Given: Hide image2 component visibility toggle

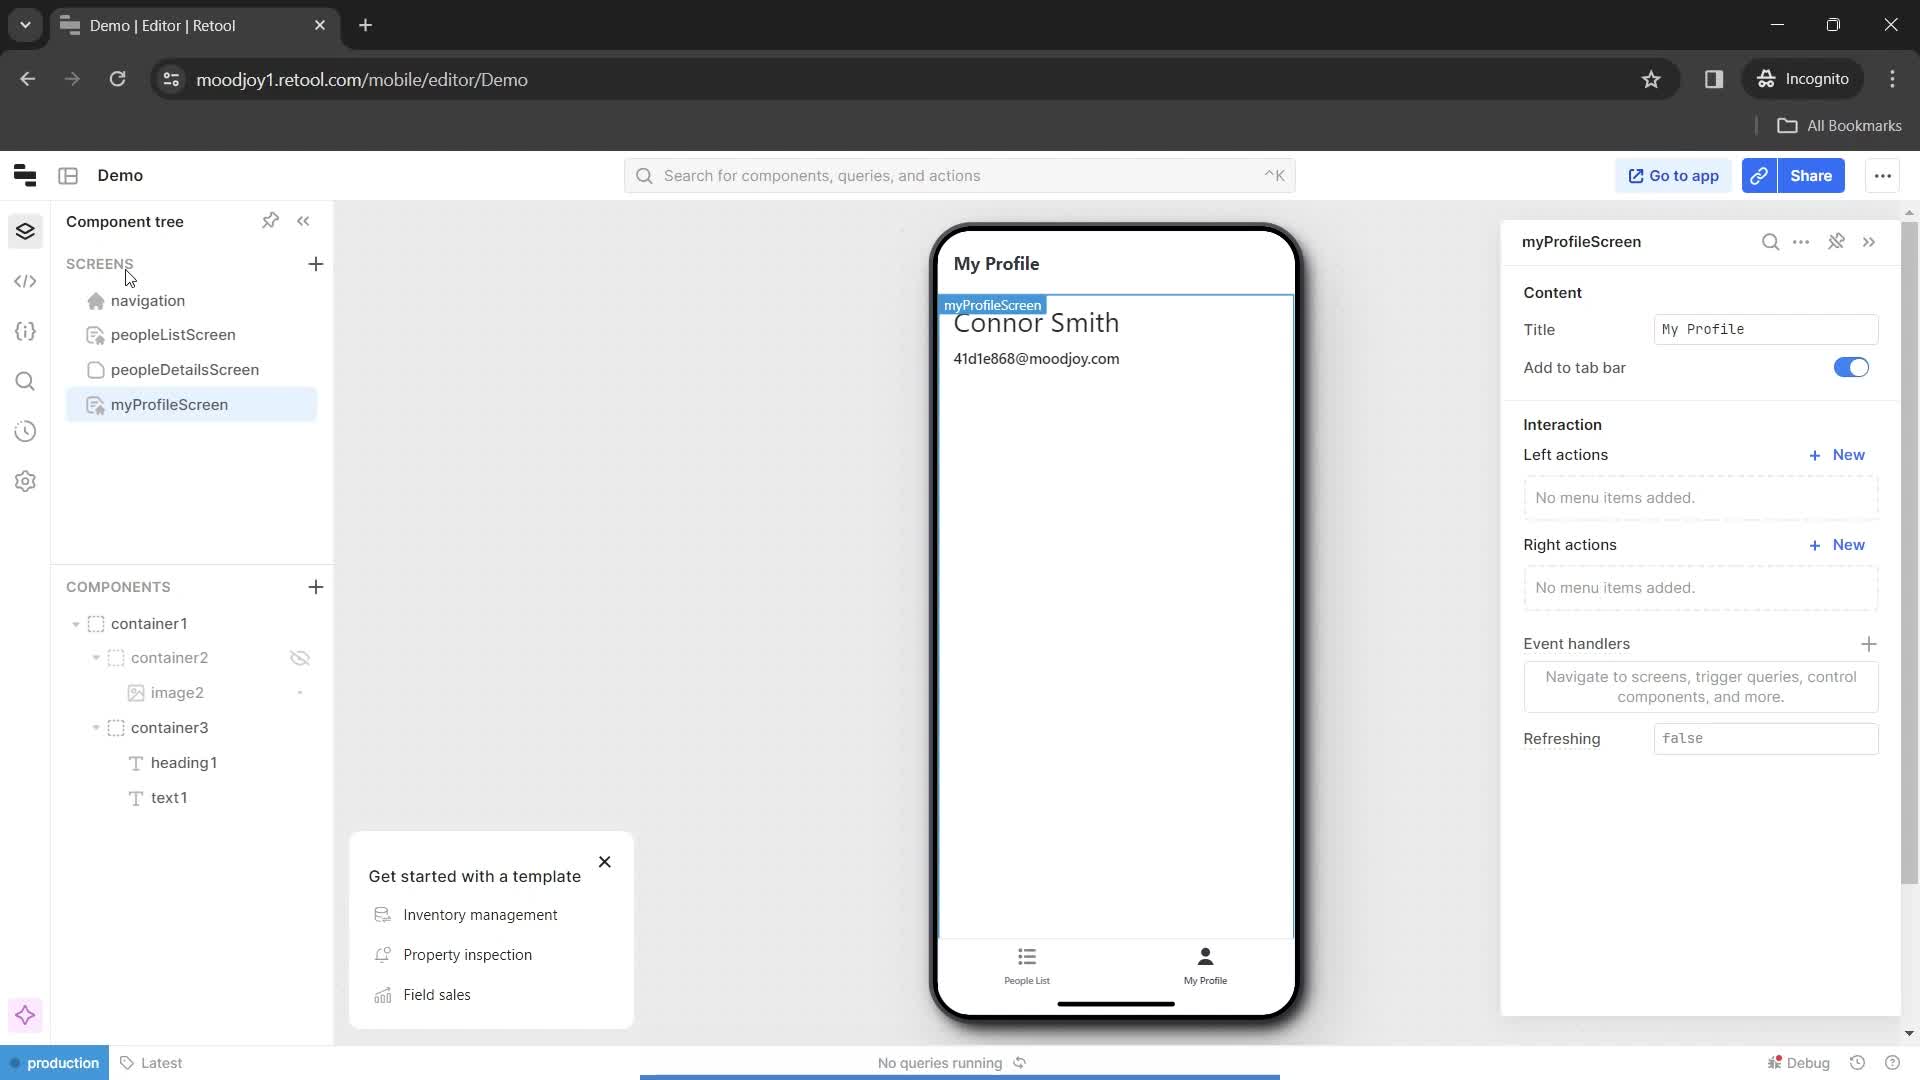Looking at the screenshot, I should pyautogui.click(x=298, y=692).
